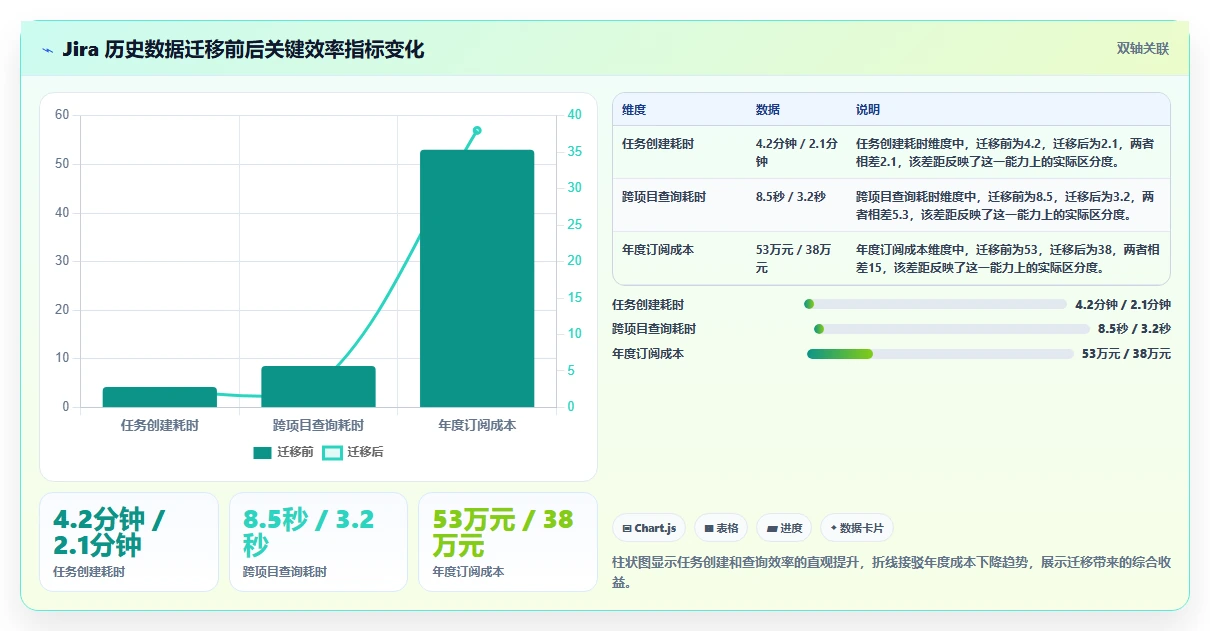Click the table cell 8.5秒 / 3.2秒
Screen dimensions: 1210x631
(798, 205)
